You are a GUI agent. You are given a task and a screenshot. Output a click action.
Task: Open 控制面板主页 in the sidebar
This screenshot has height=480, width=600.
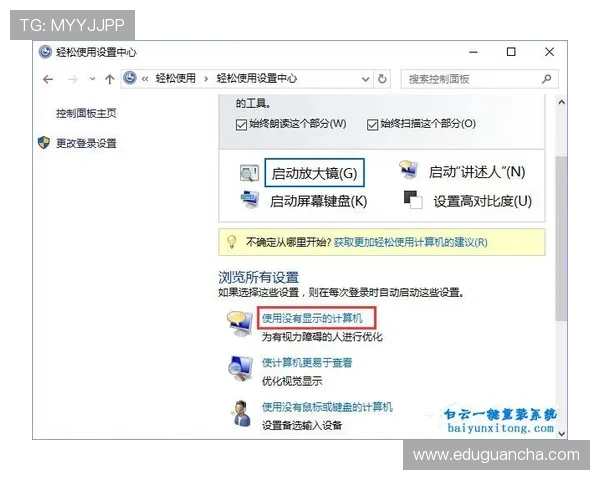[x=86, y=113]
